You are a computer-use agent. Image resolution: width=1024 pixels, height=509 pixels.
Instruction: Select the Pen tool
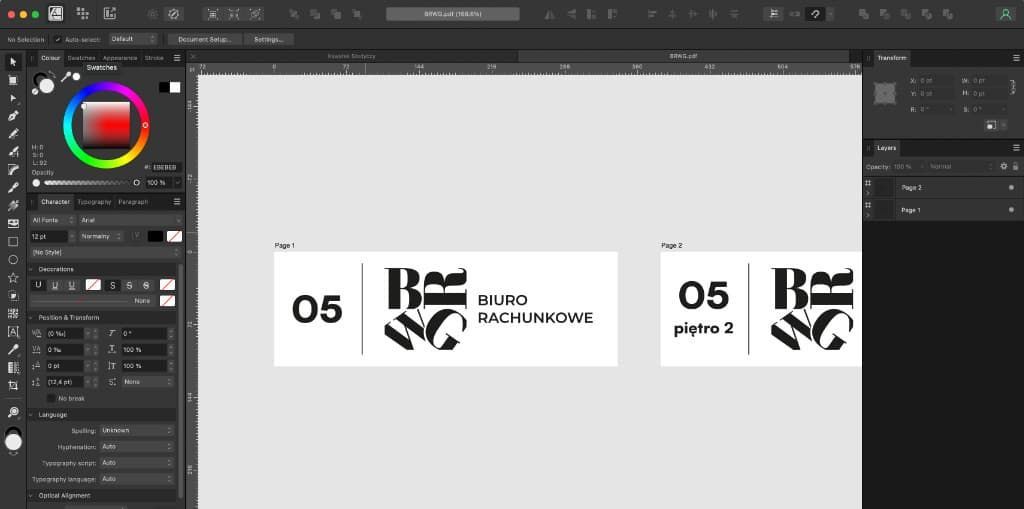tap(13, 116)
